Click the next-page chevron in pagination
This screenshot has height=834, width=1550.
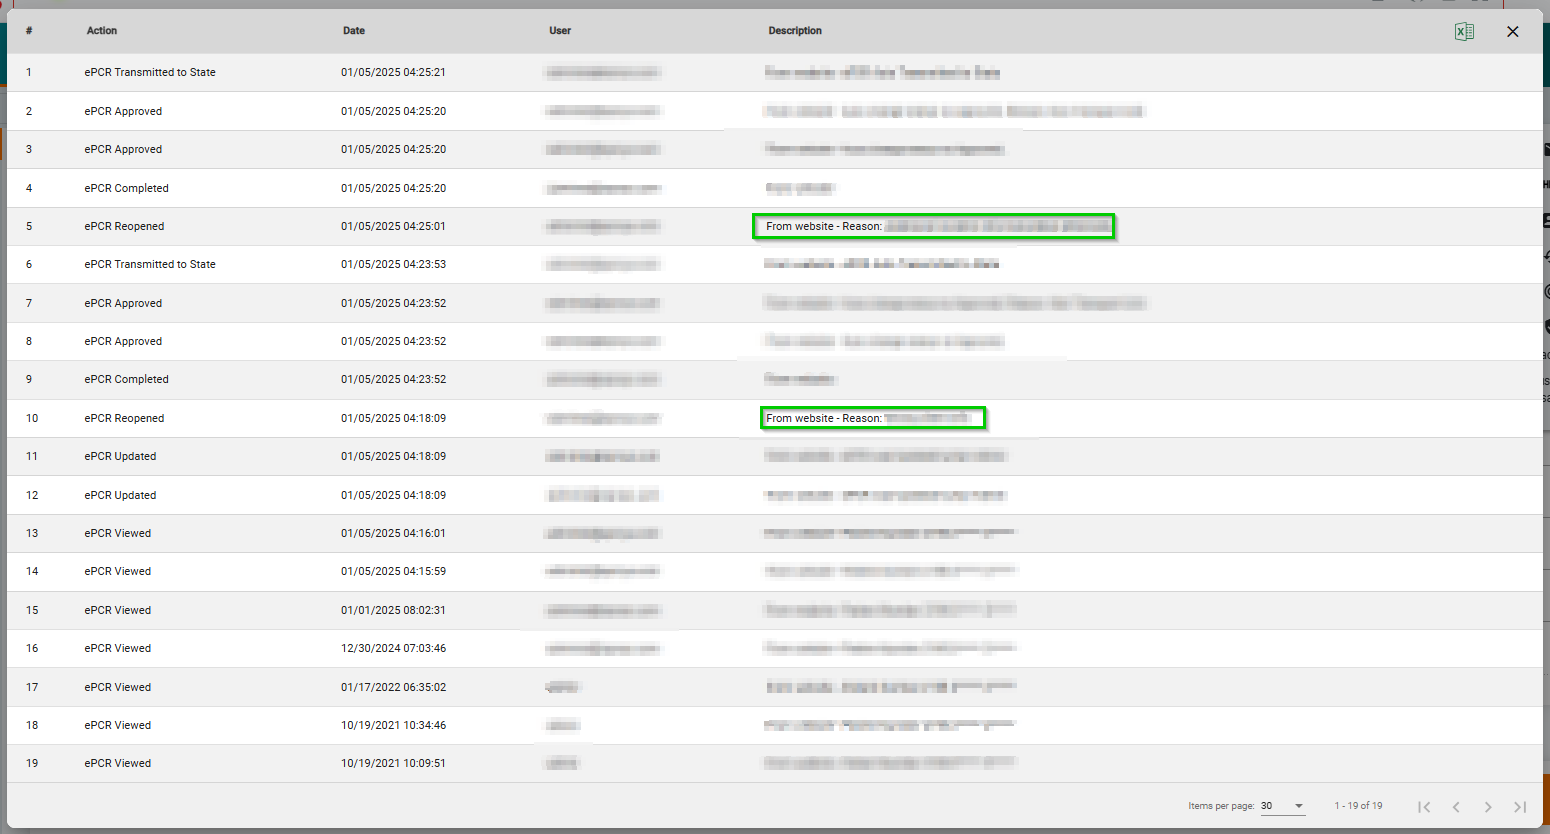pyautogui.click(x=1488, y=807)
